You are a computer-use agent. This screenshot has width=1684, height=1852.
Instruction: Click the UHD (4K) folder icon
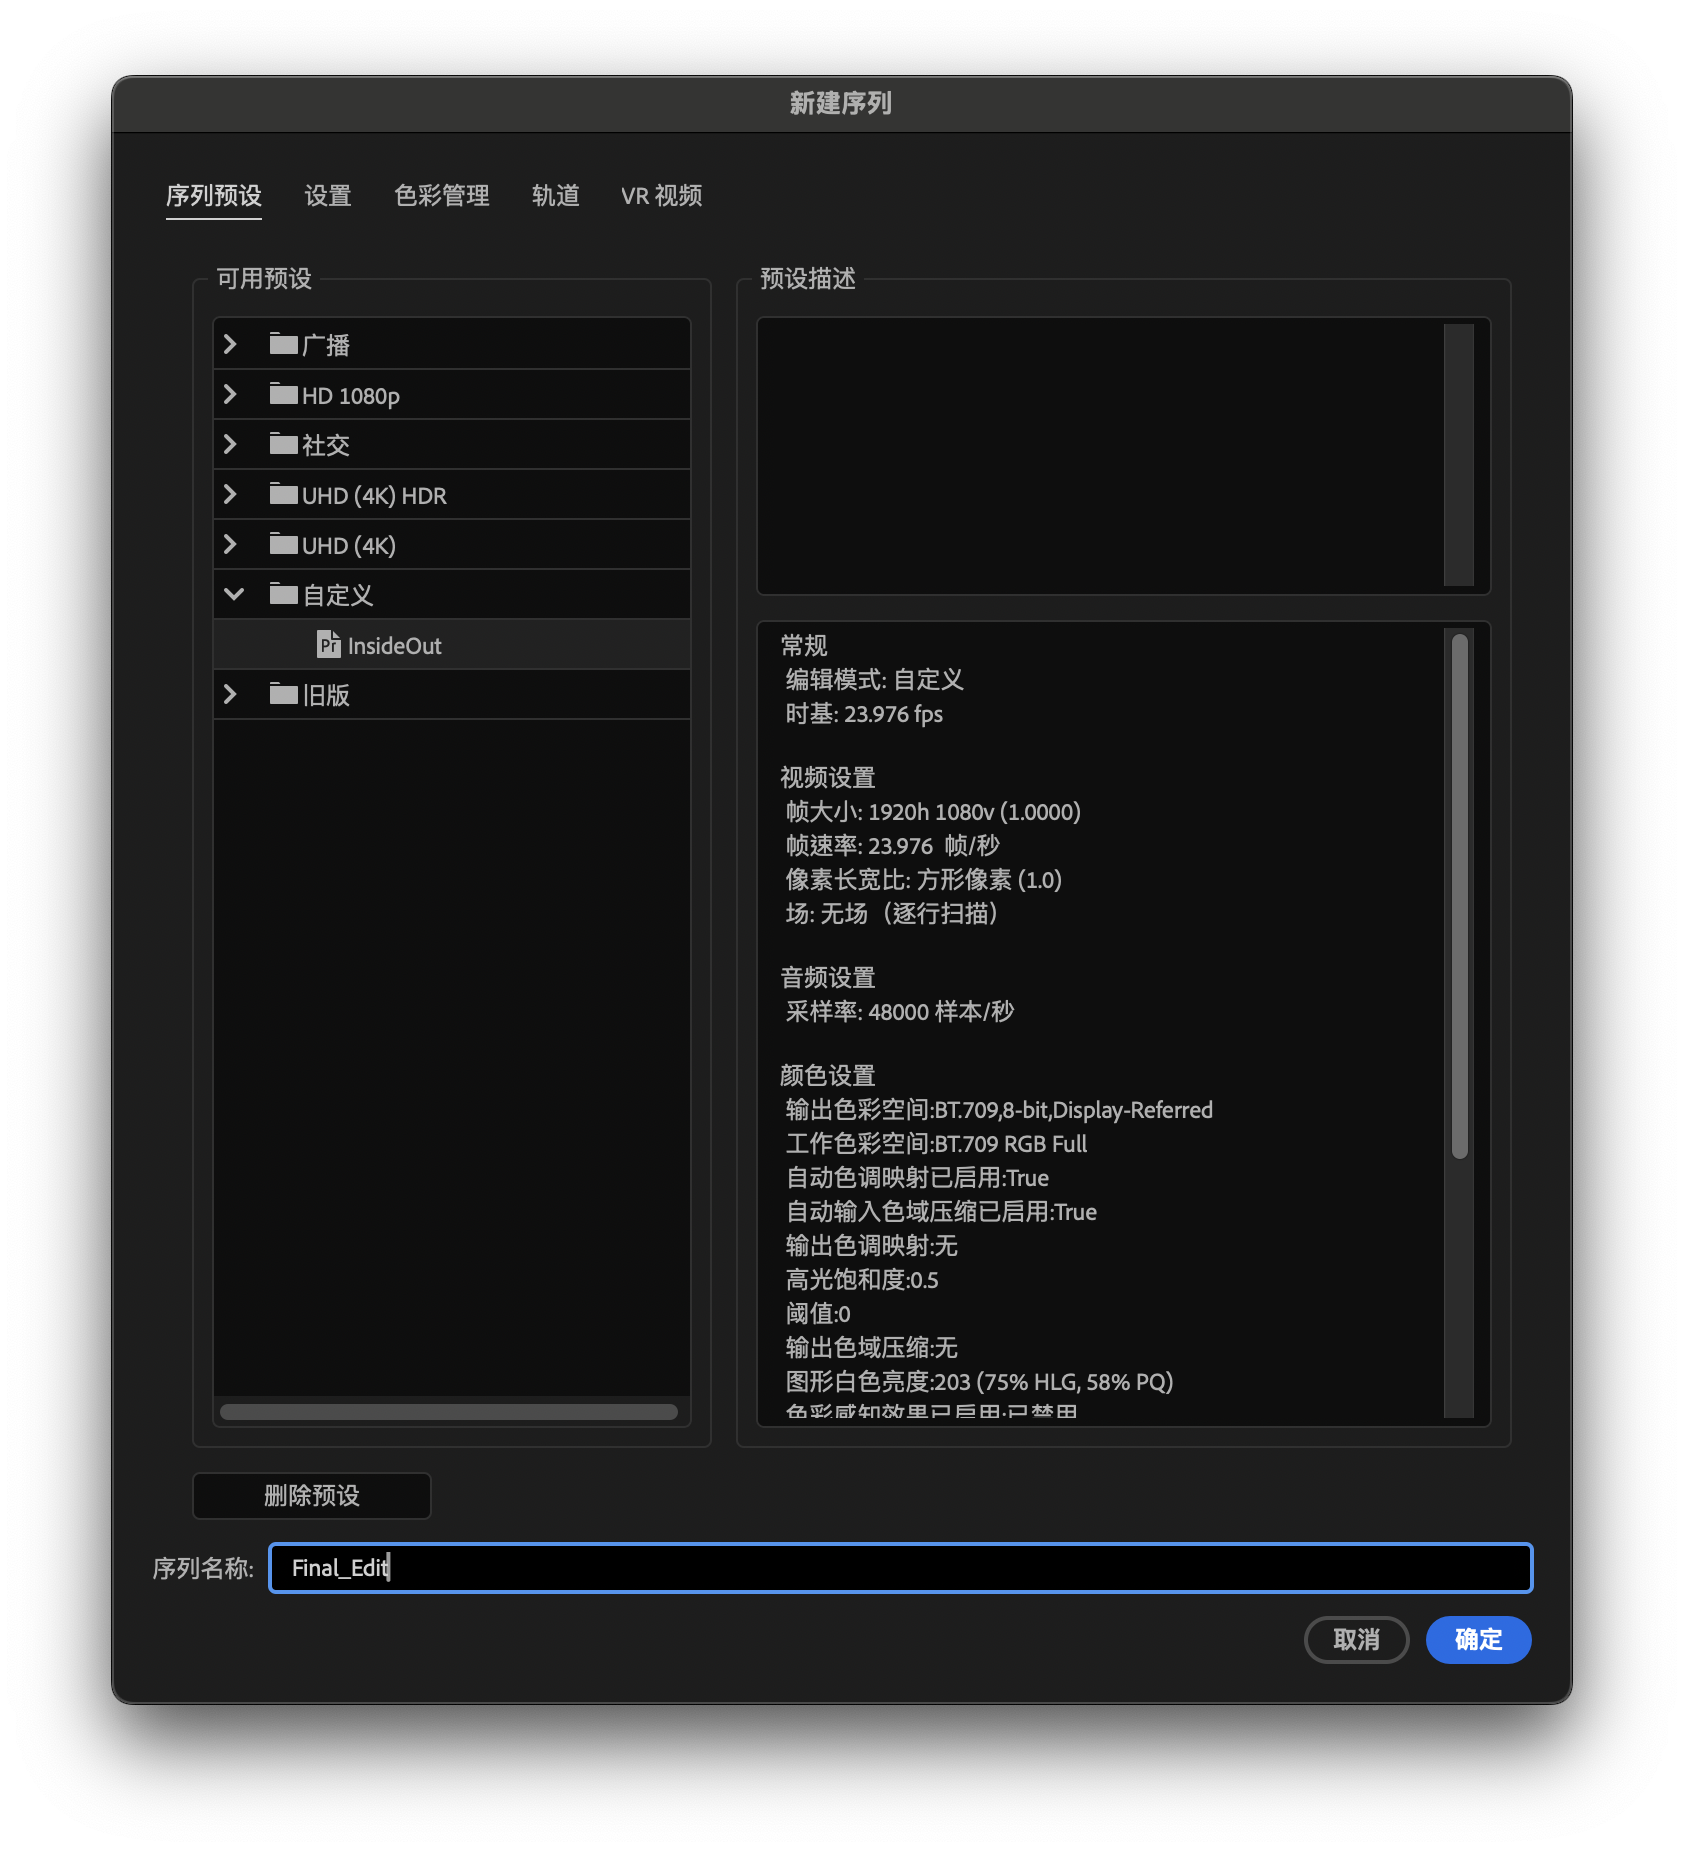pos(284,544)
